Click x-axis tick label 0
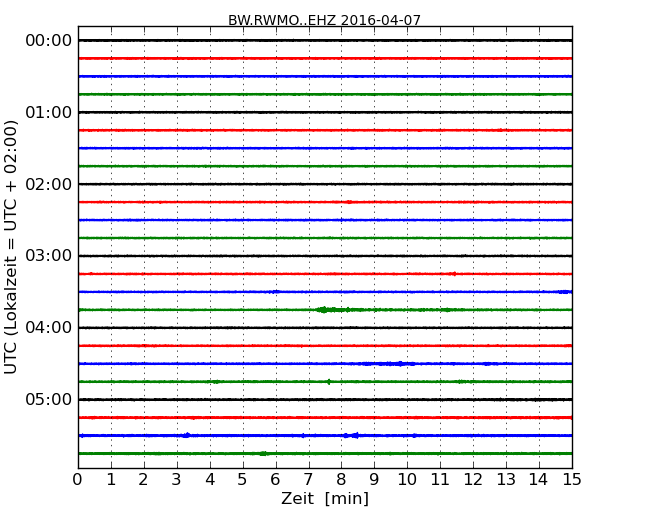This screenshot has height=520, width=650. point(78,480)
